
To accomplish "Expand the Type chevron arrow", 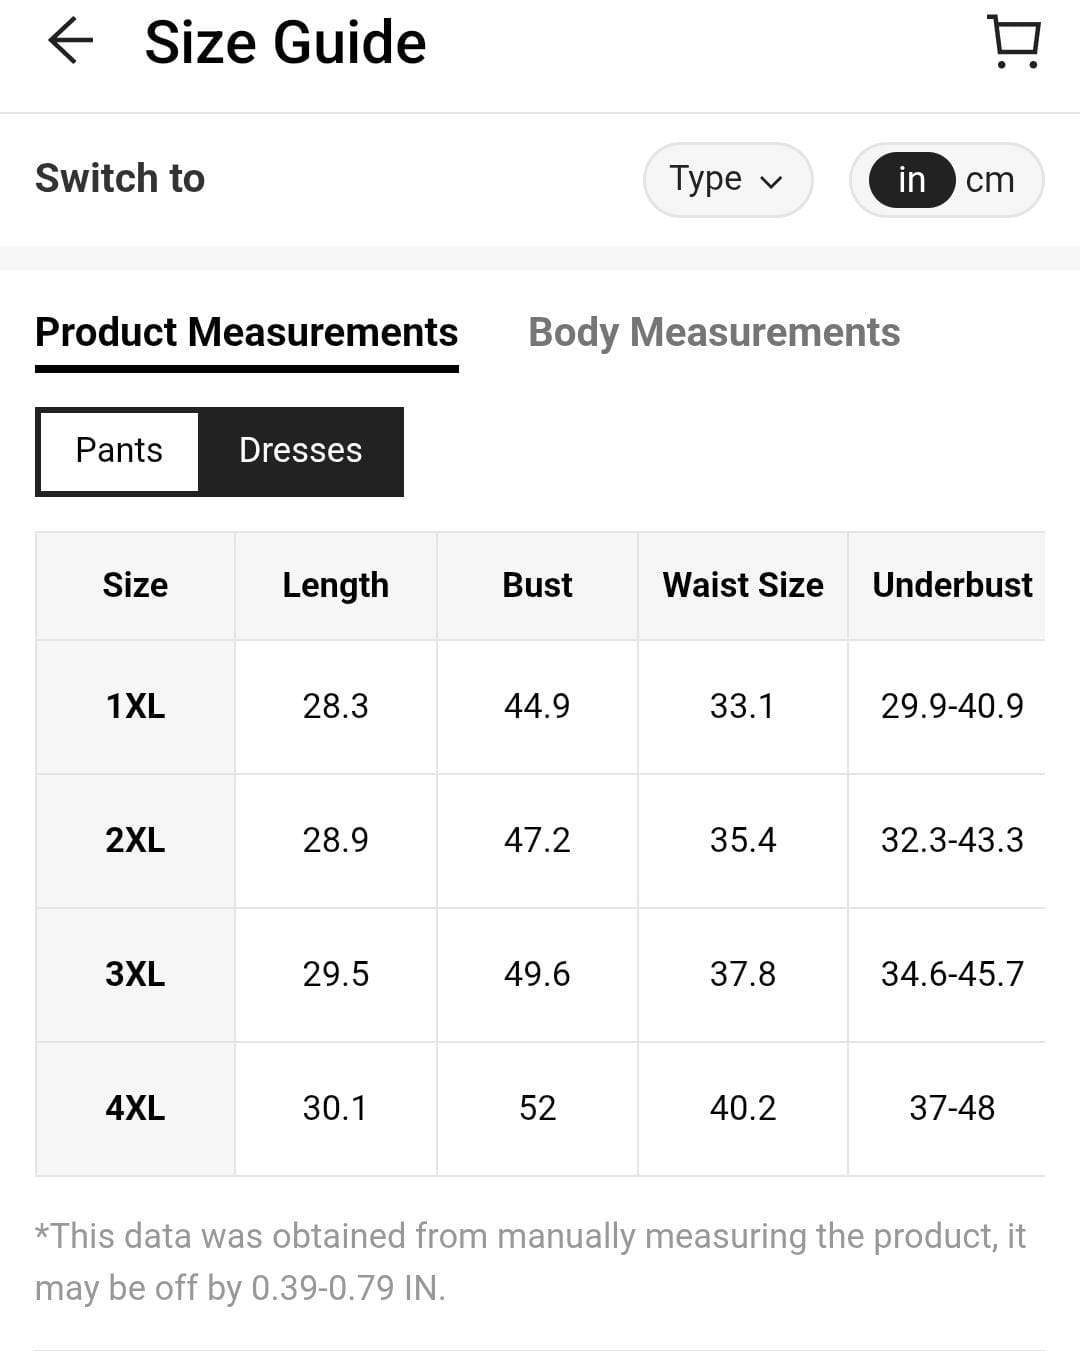I will 771,182.
